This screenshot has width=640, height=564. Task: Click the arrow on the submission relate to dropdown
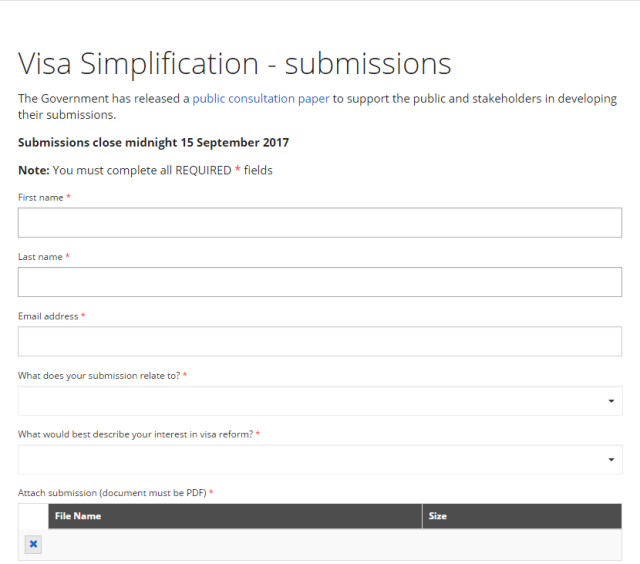coord(611,401)
